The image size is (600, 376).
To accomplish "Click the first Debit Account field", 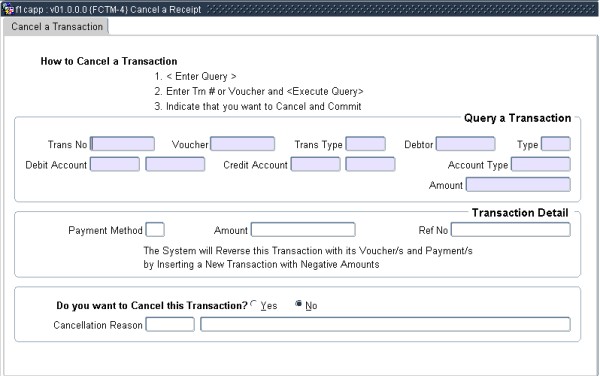I will click(x=115, y=164).
